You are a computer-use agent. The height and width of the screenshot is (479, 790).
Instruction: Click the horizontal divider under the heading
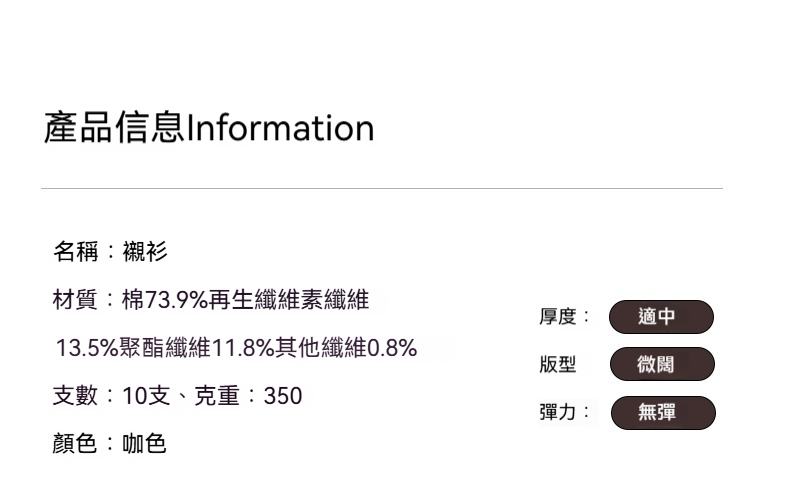[381, 188]
